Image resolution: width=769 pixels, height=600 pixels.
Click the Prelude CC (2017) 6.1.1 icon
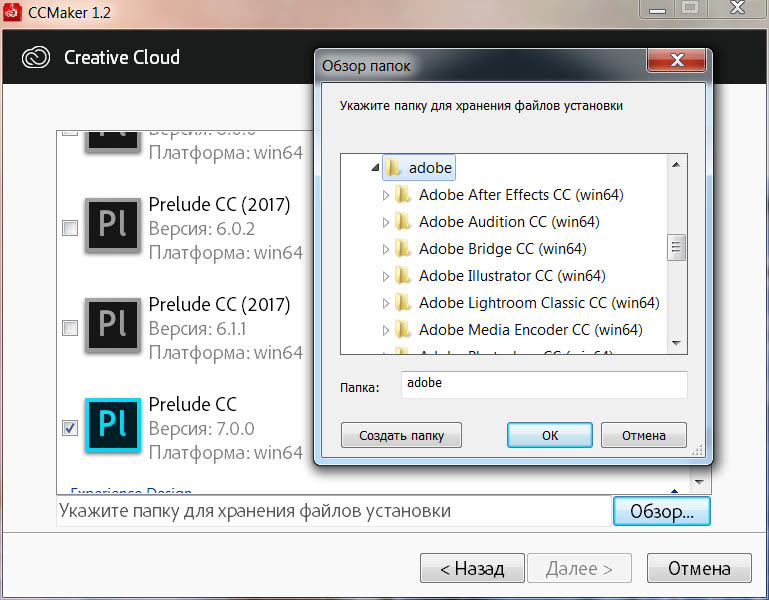tap(113, 328)
